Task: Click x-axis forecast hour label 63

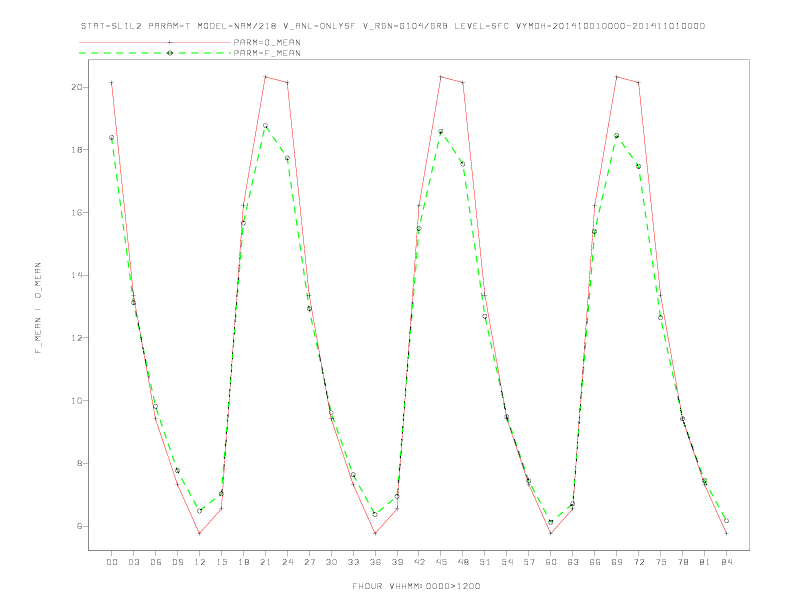Action: pyautogui.click(x=573, y=562)
